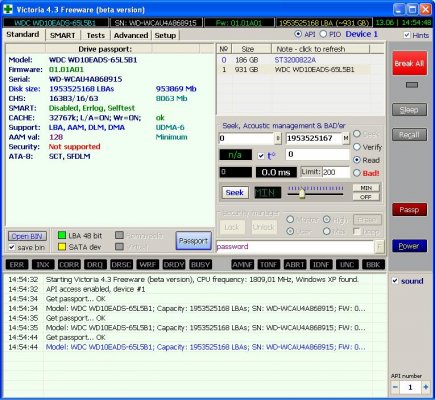This screenshot has height=400, width=435.
Task: Click the plus button by API number
Action: click(426, 387)
